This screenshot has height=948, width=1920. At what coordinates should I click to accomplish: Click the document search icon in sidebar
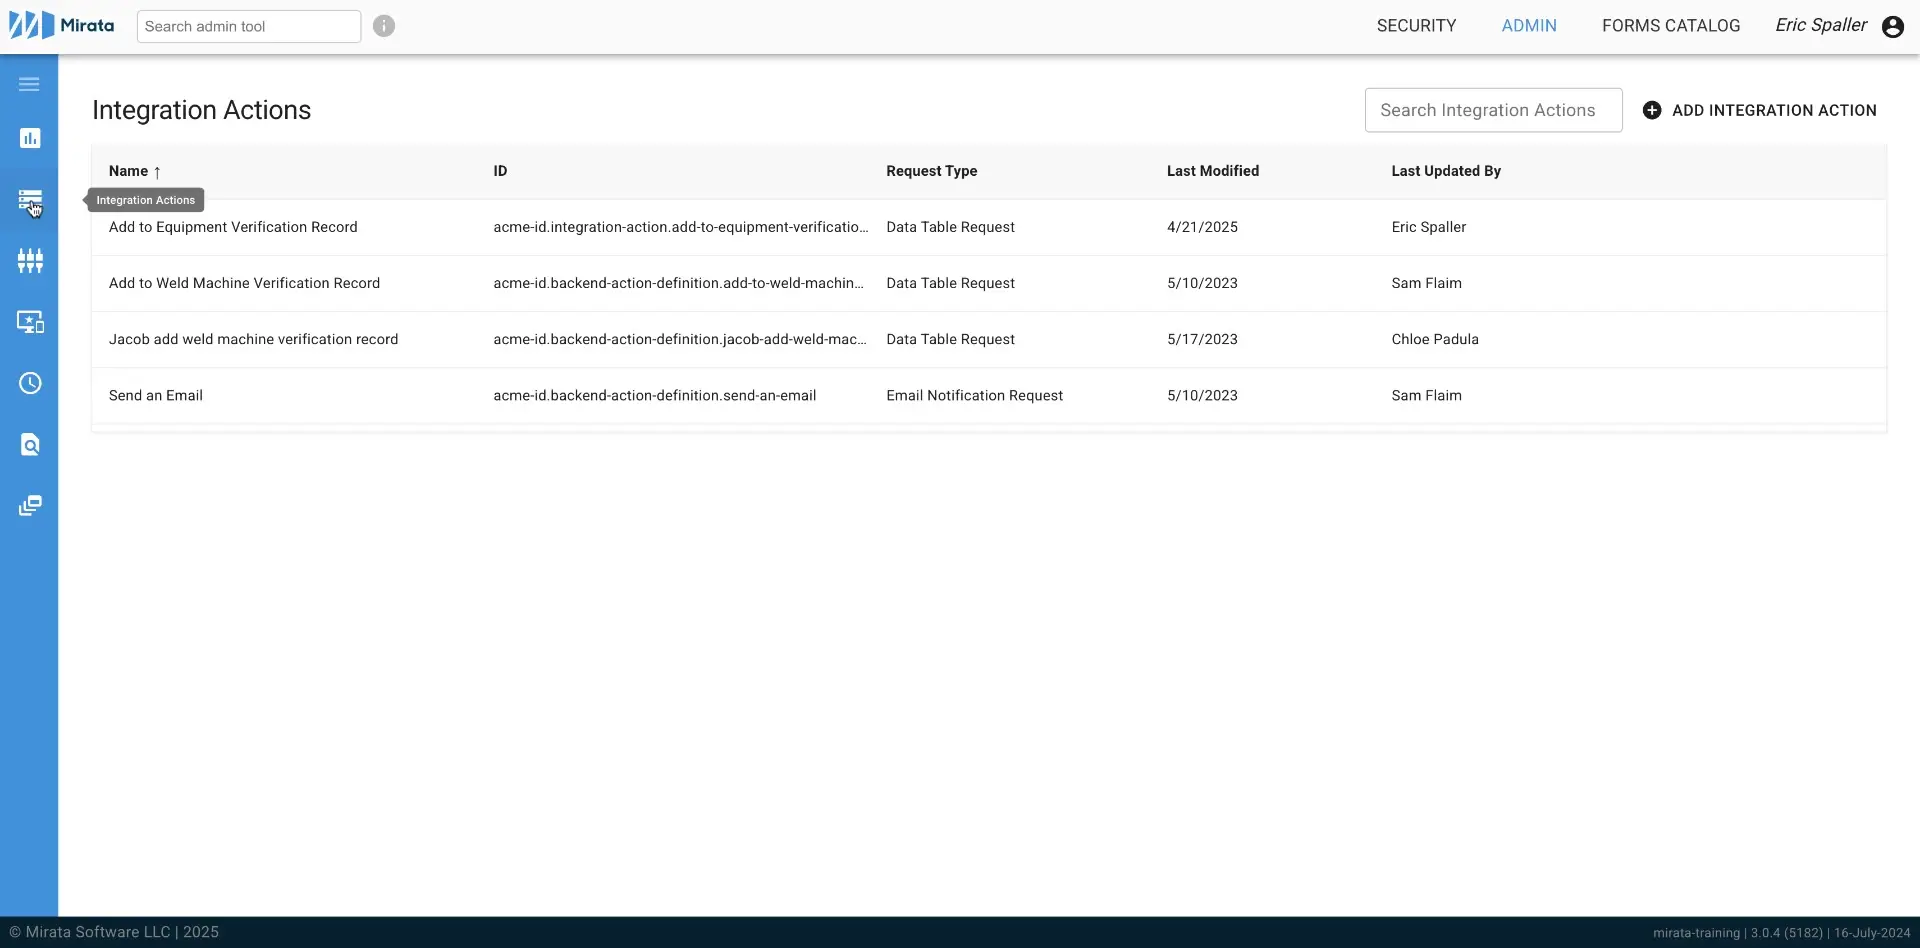(29, 445)
